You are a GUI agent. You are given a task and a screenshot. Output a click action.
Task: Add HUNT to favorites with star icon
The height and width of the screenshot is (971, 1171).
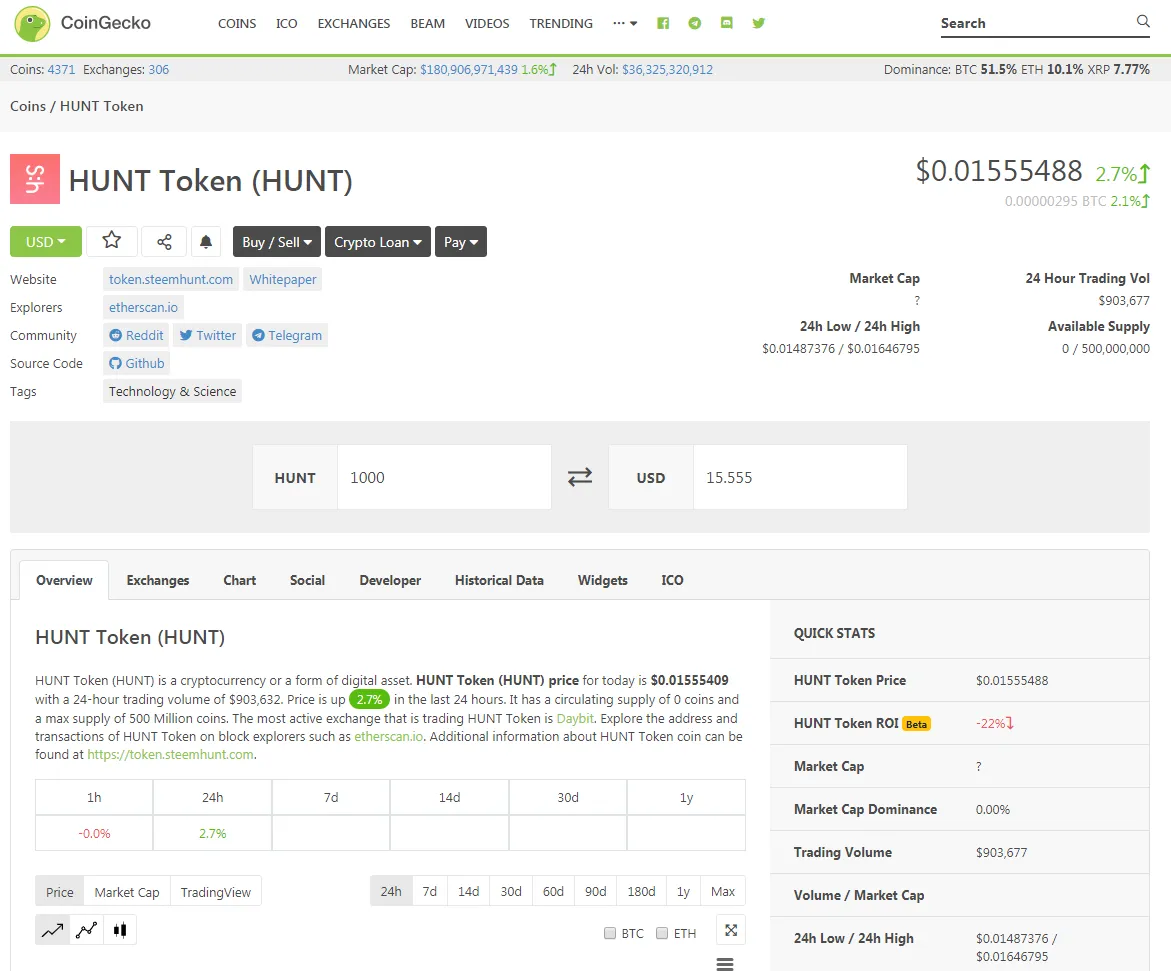(111, 241)
